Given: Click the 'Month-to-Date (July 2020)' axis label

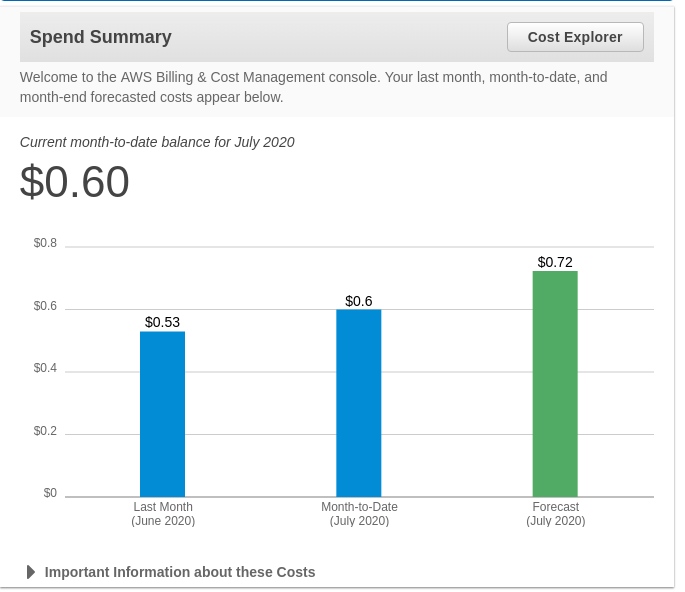Looking at the screenshot, I should [x=359, y=514].
